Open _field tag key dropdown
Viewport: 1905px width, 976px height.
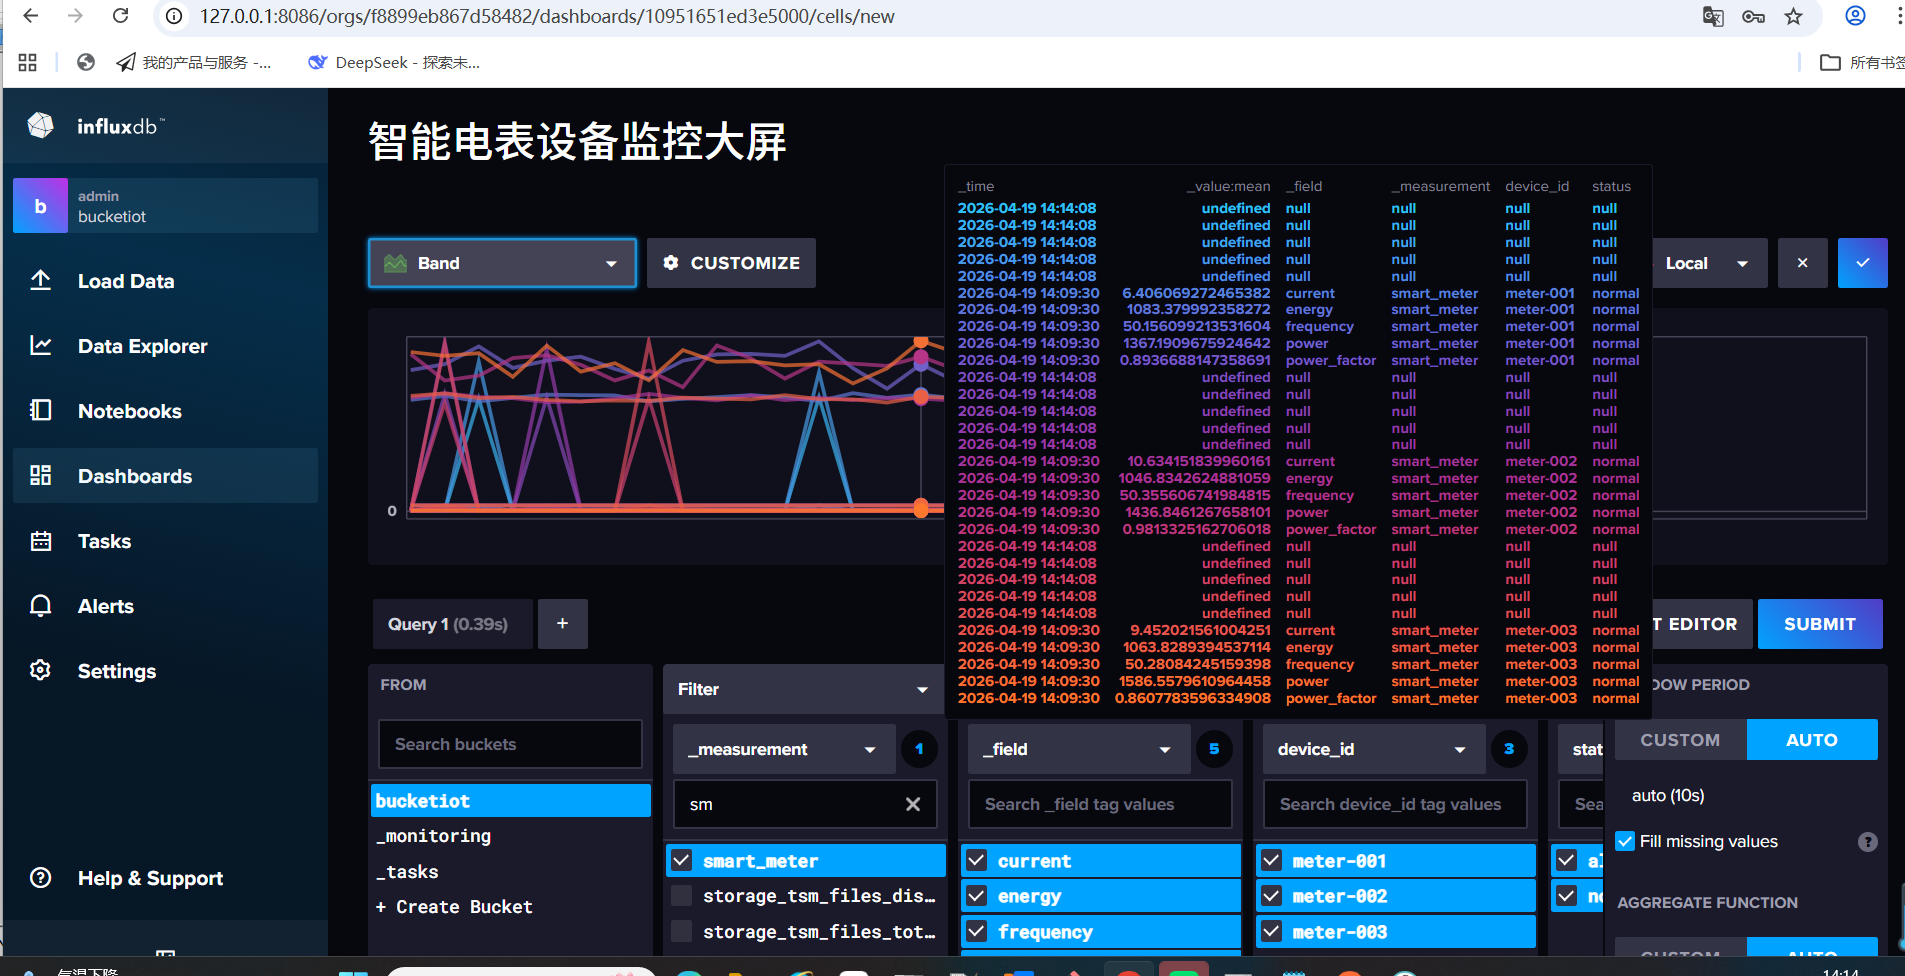(x=1079, y=749)
